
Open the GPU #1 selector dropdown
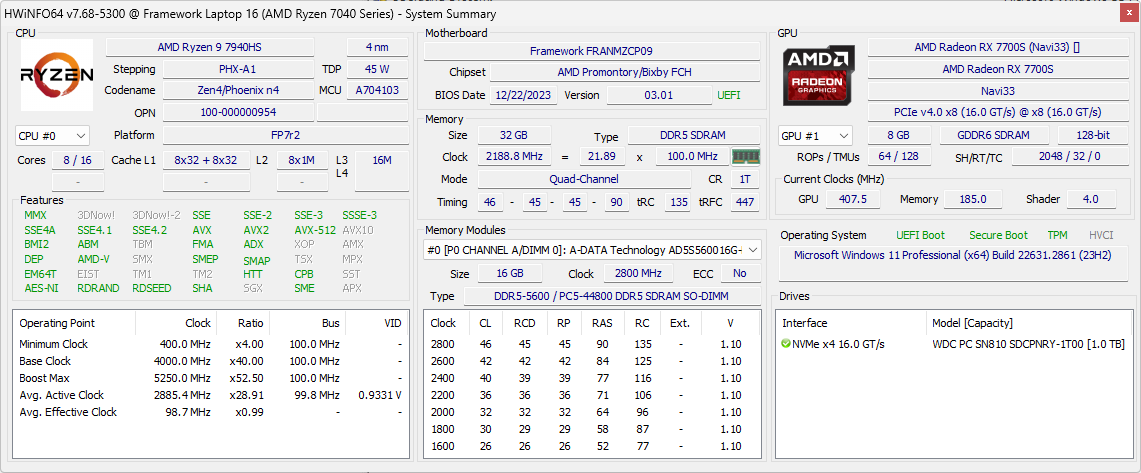[x=816, y=136]
